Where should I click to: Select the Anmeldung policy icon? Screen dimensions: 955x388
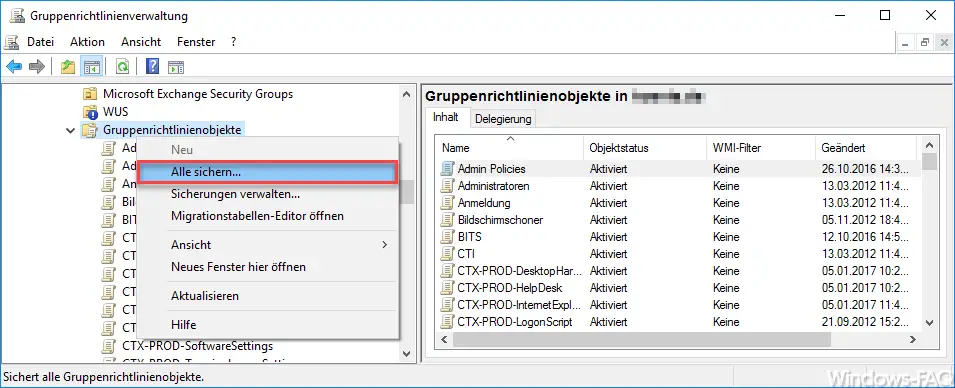click(x=448, y=203)
